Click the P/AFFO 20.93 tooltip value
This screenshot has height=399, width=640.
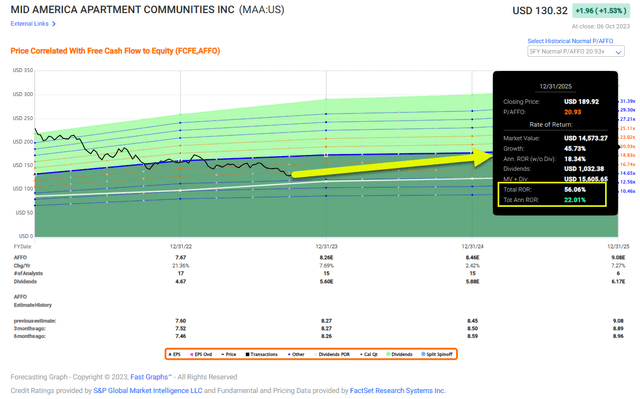coord(572,112)
